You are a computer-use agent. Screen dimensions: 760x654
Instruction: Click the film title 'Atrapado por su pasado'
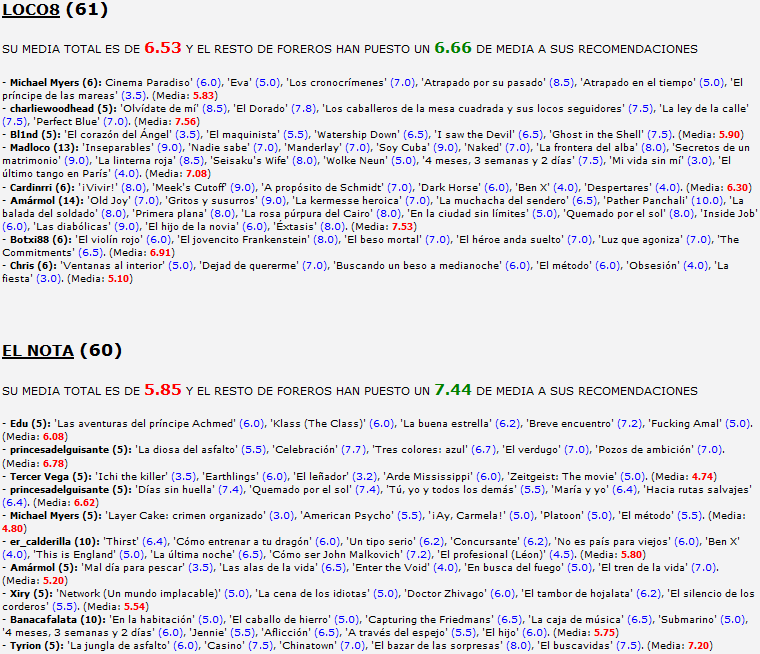pos(484,83)
